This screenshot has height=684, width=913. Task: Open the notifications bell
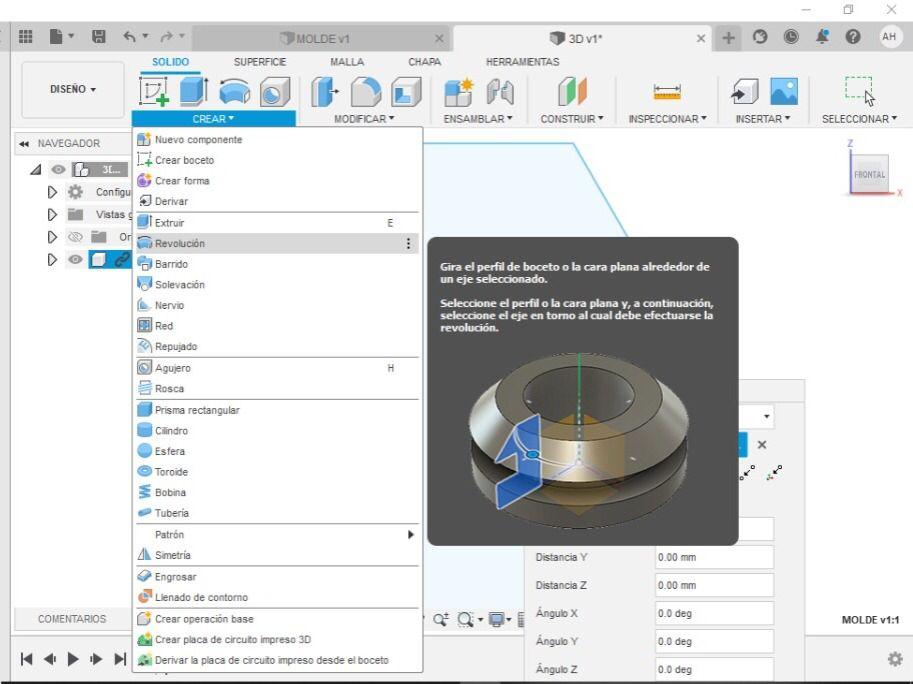pyautogui.click(x=822, y=37)
